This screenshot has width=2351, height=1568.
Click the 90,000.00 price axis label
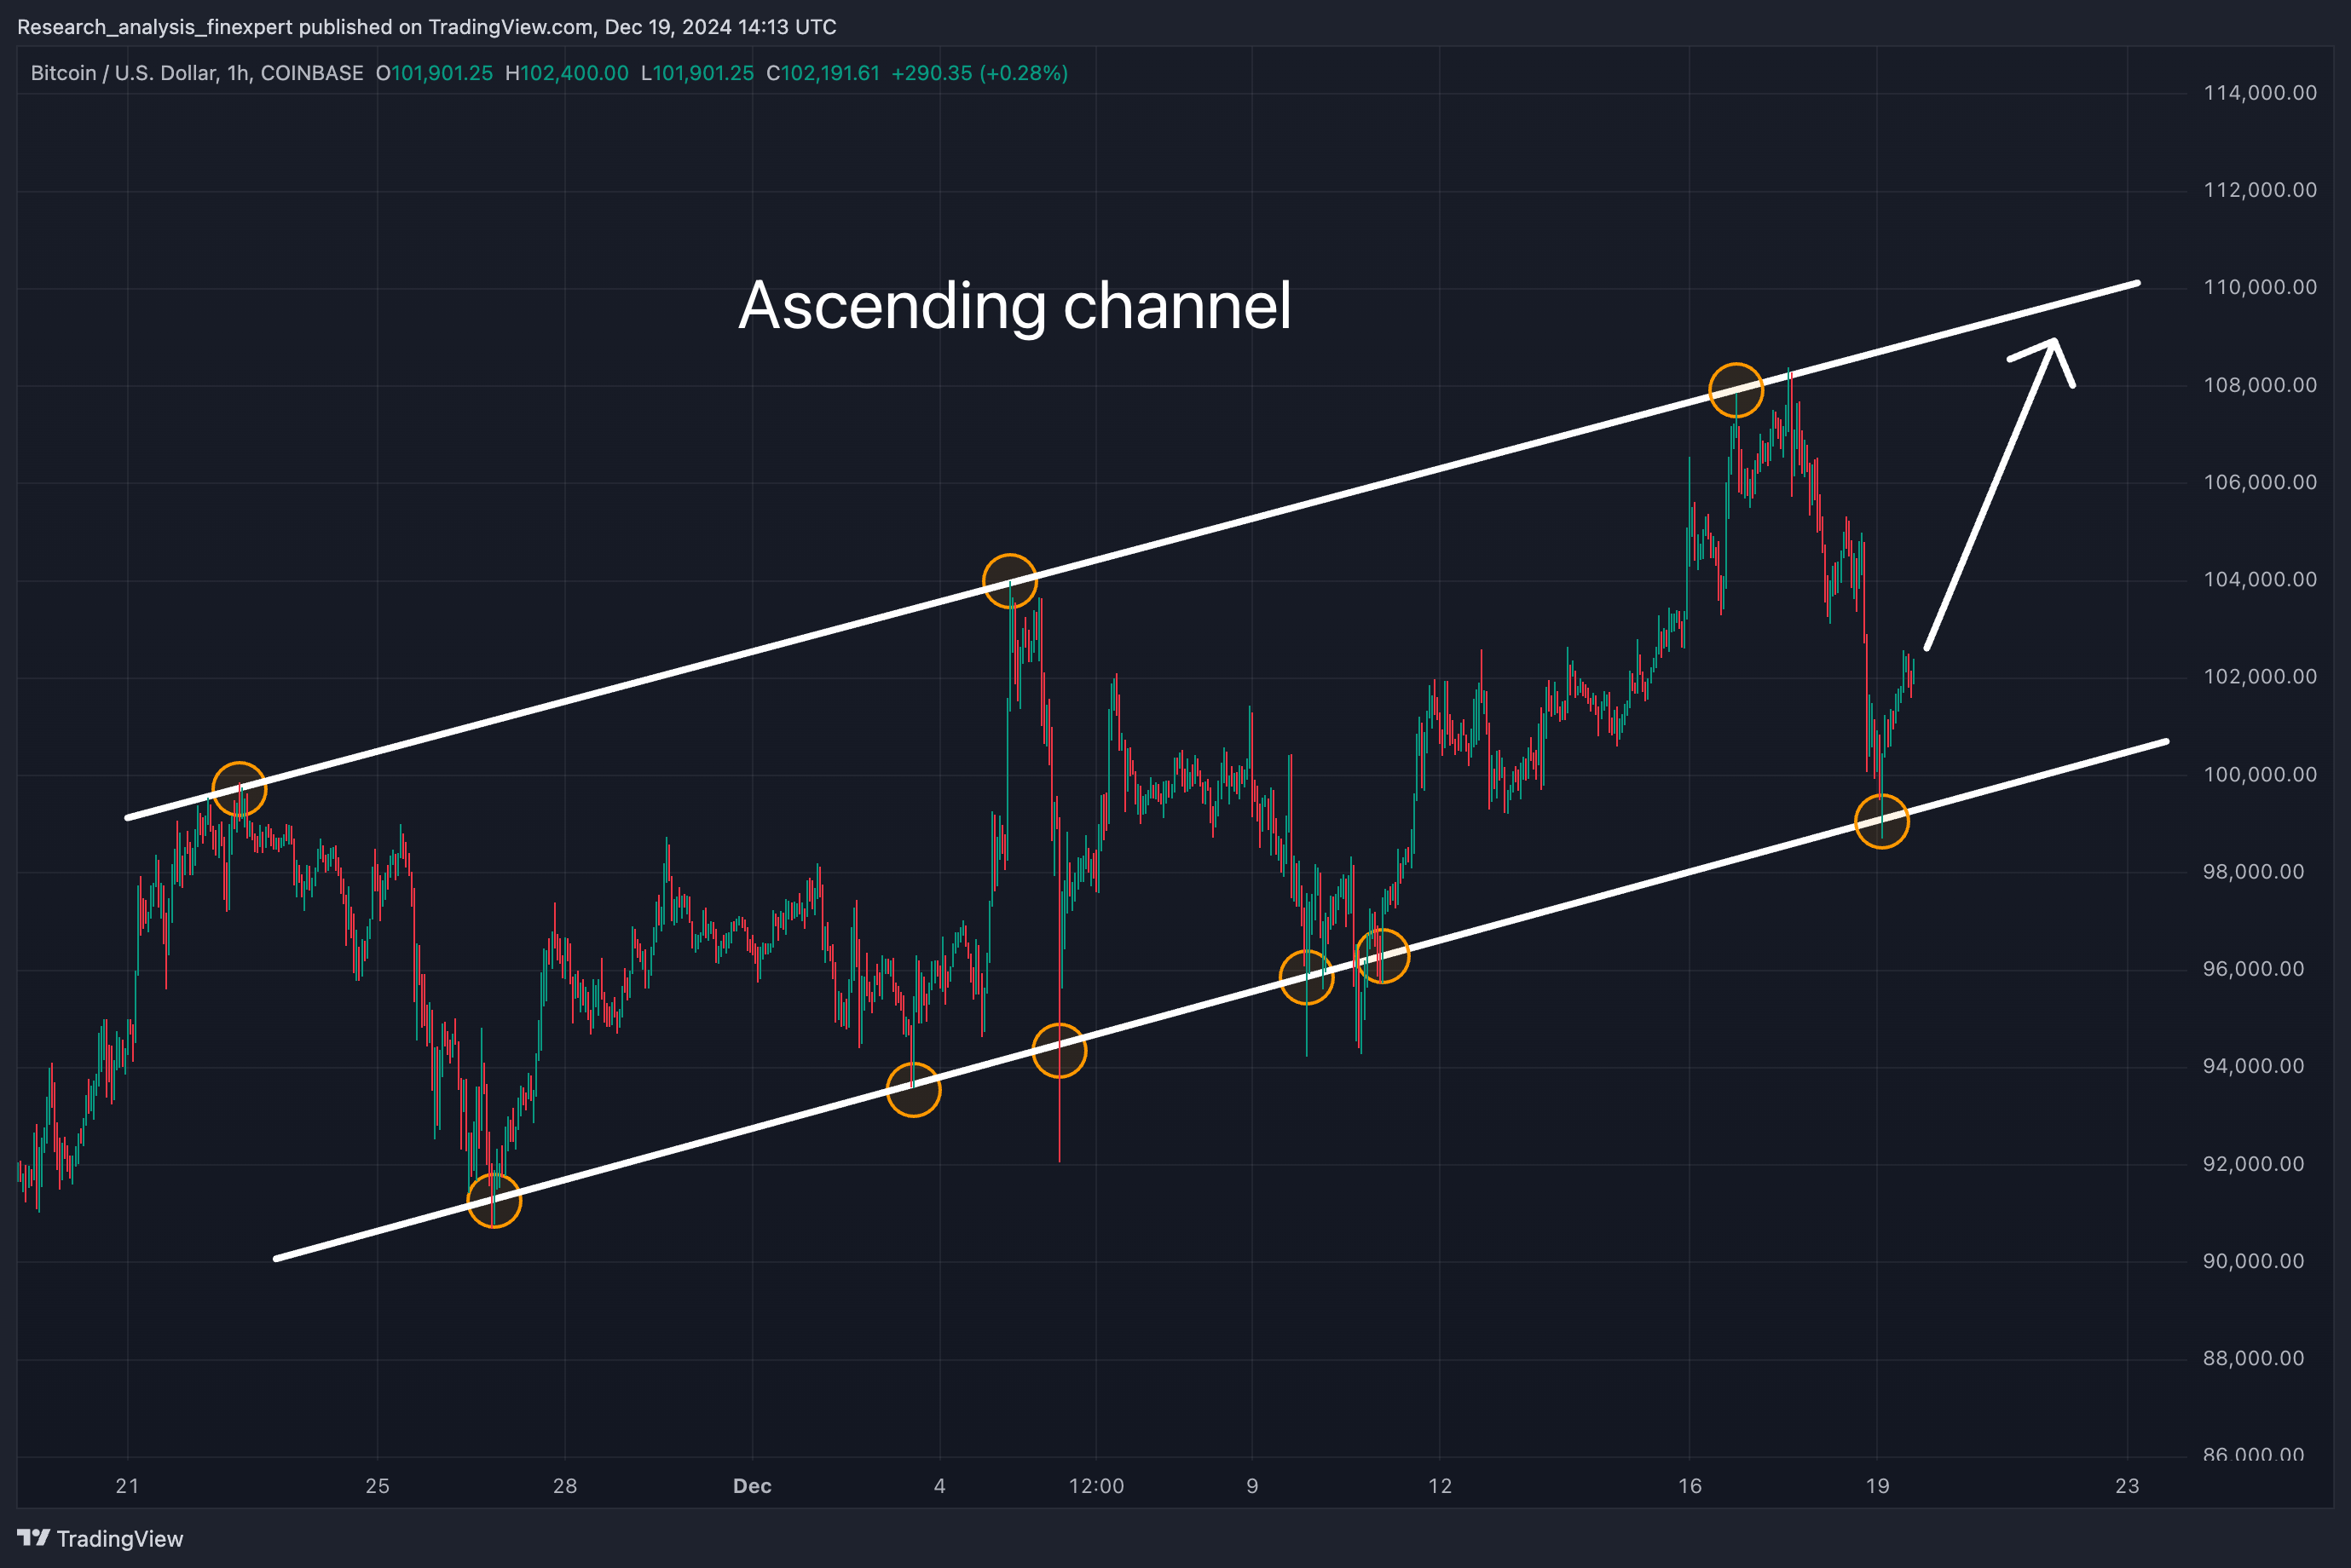point(2254,1260)
